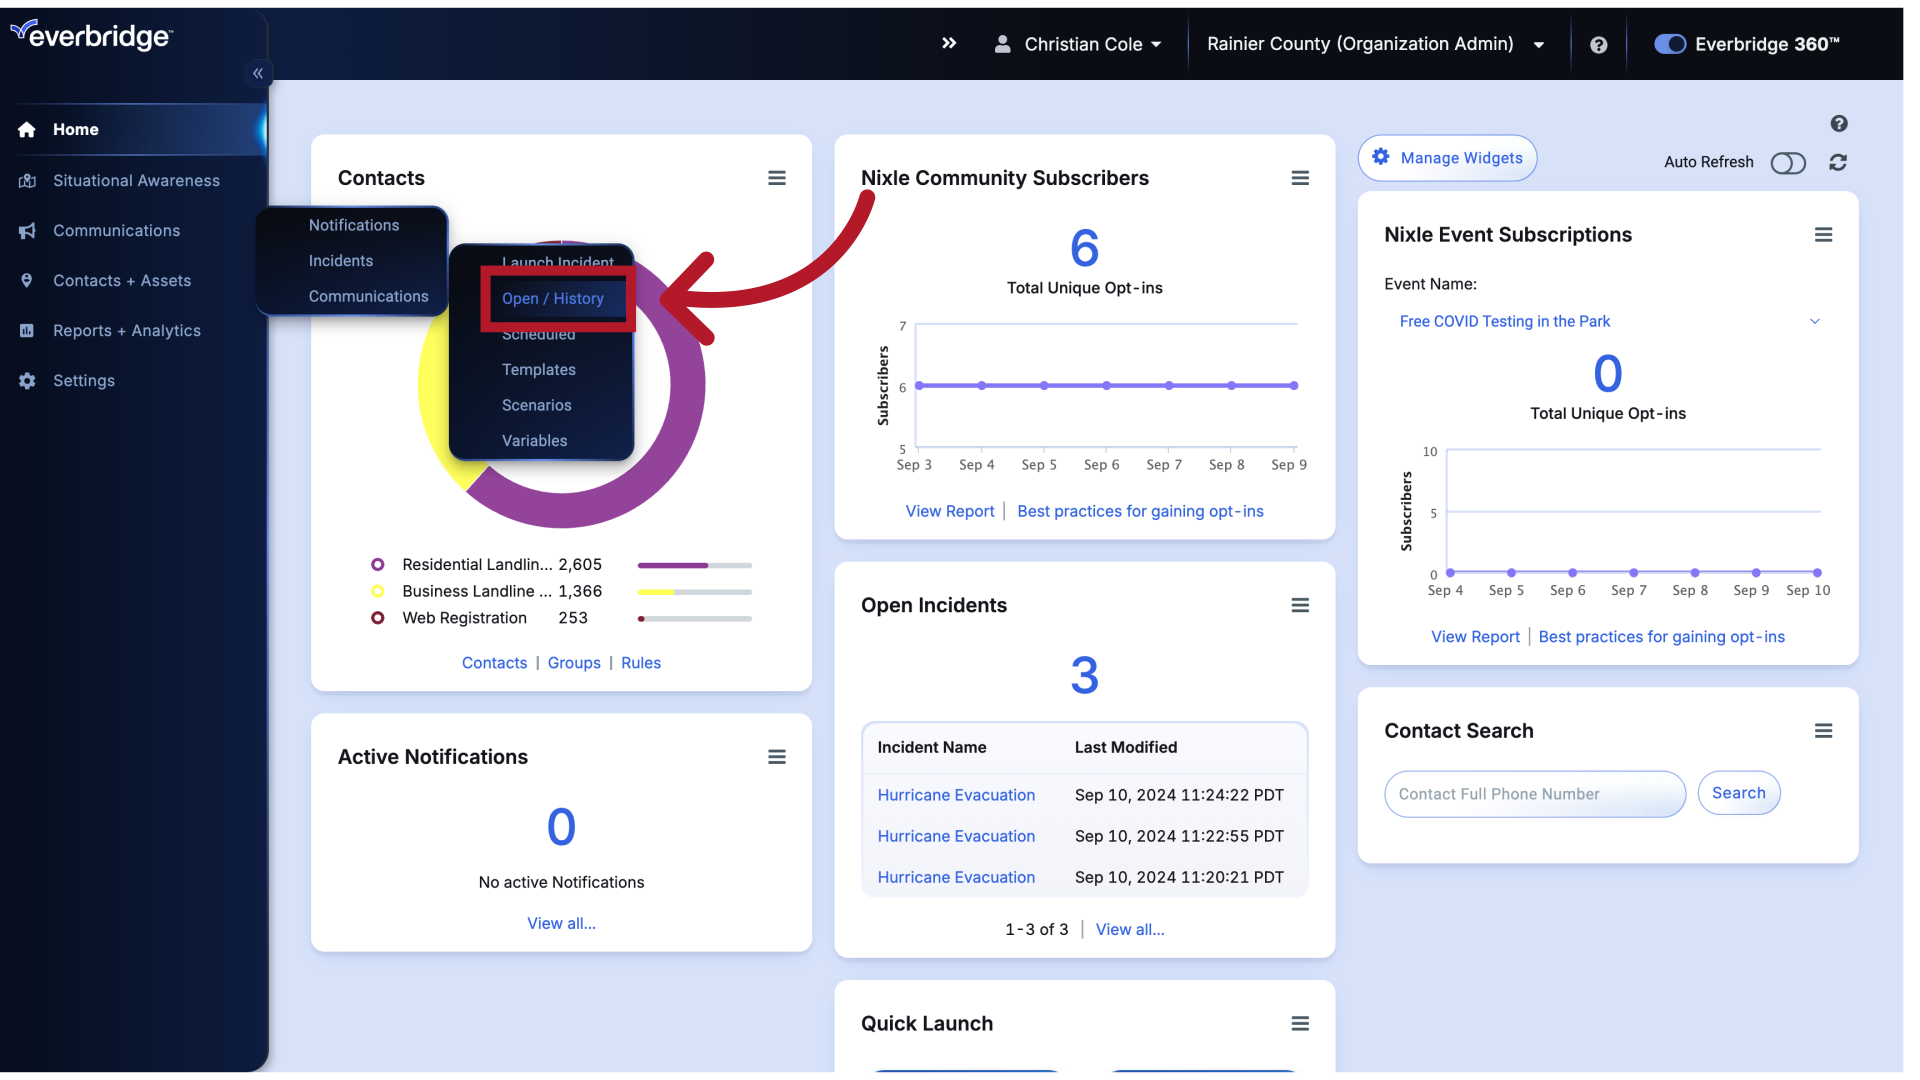The width and height of the screenshot is (1920, 1080).
Task: Select Launch Incident from Communications submenu
Action: coord(558,262)
